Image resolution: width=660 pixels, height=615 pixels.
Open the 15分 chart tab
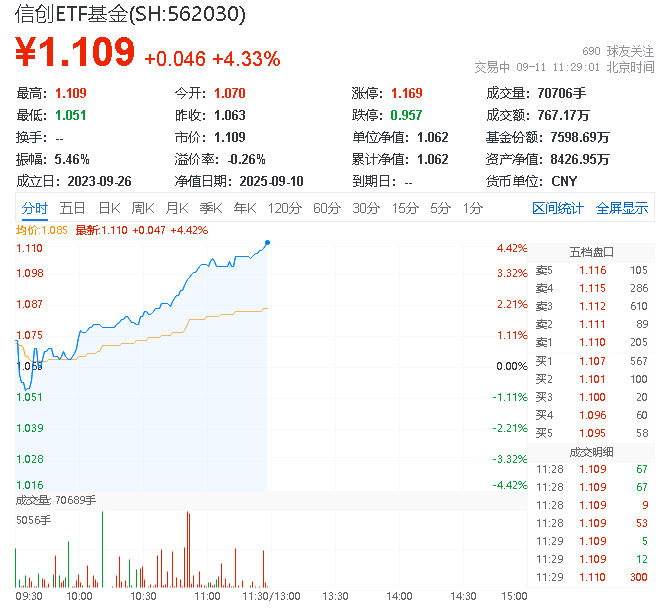[405, 208]
